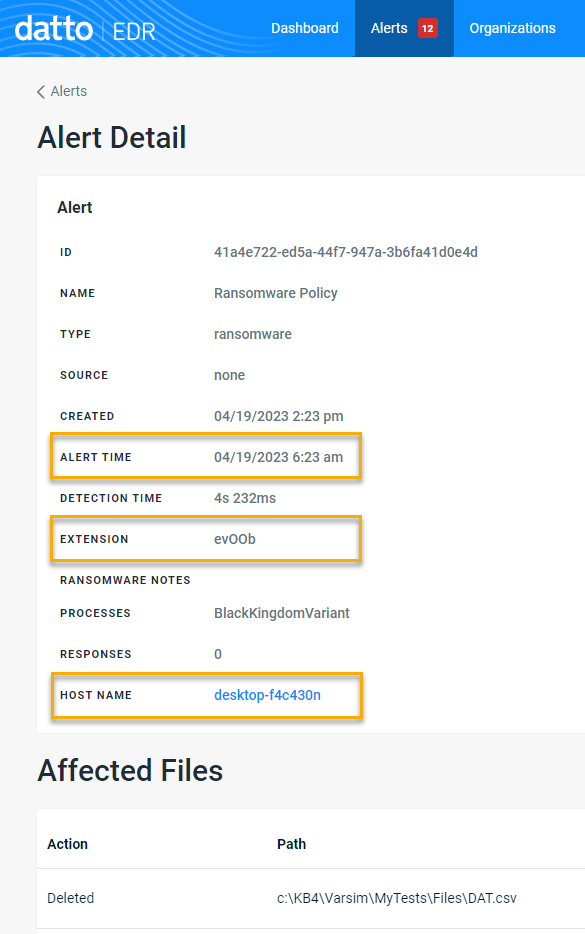
Task: Click the Path column header
Action: [291, 844]
